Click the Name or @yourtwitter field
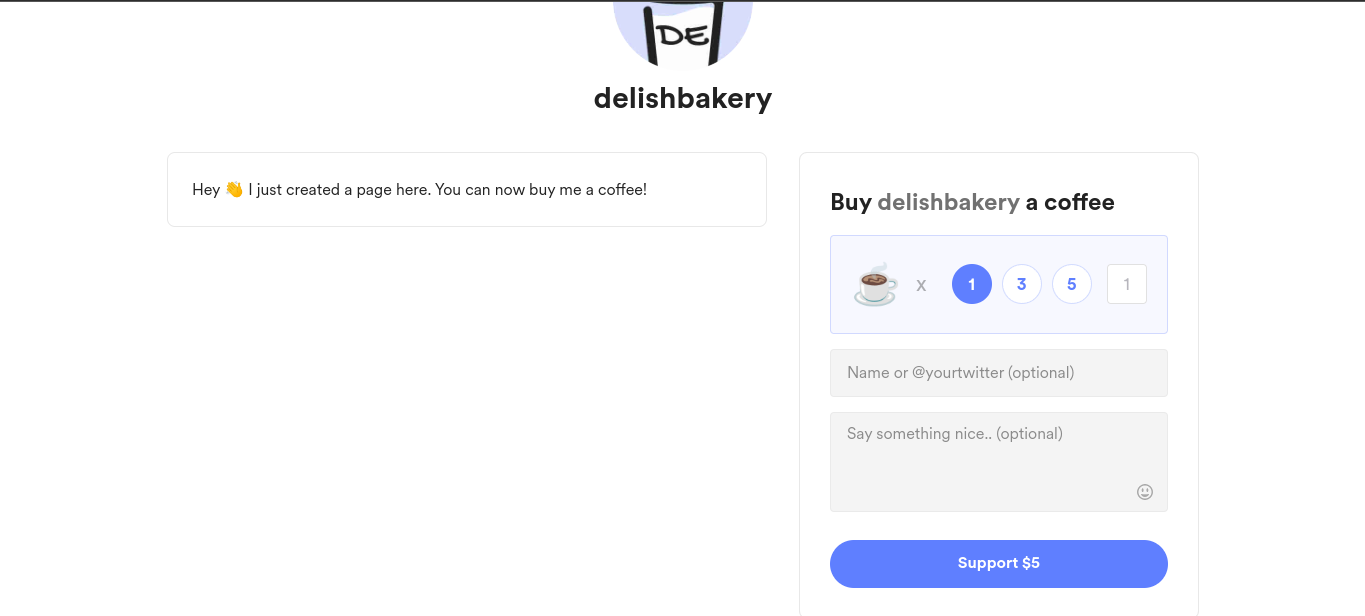The width and height of the screenshot is (1365, 616). (999, 373)
